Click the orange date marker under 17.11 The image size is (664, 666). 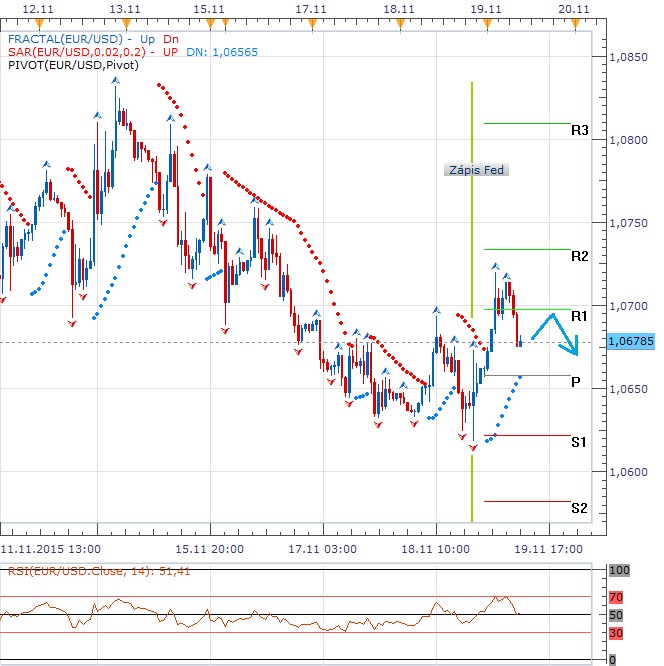311,21
